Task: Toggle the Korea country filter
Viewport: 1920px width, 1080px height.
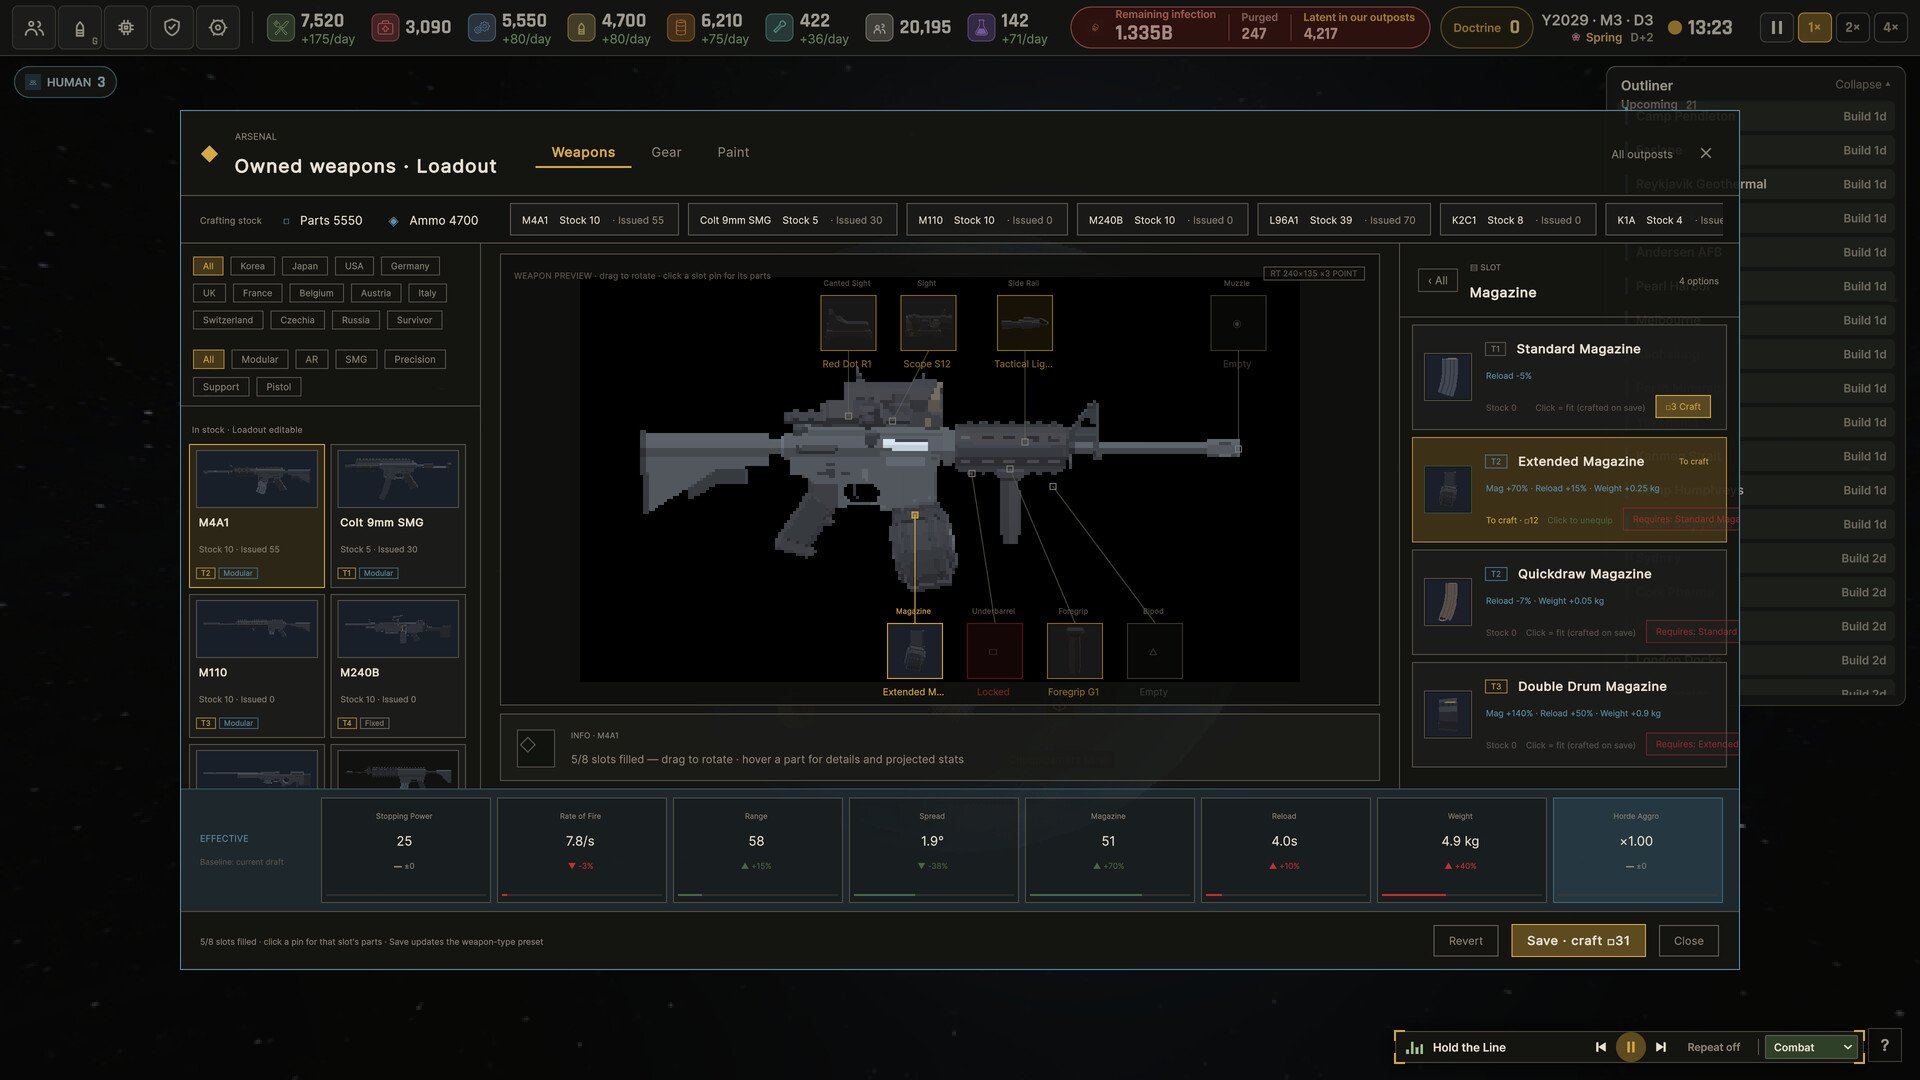Action: tap(252, 266)
